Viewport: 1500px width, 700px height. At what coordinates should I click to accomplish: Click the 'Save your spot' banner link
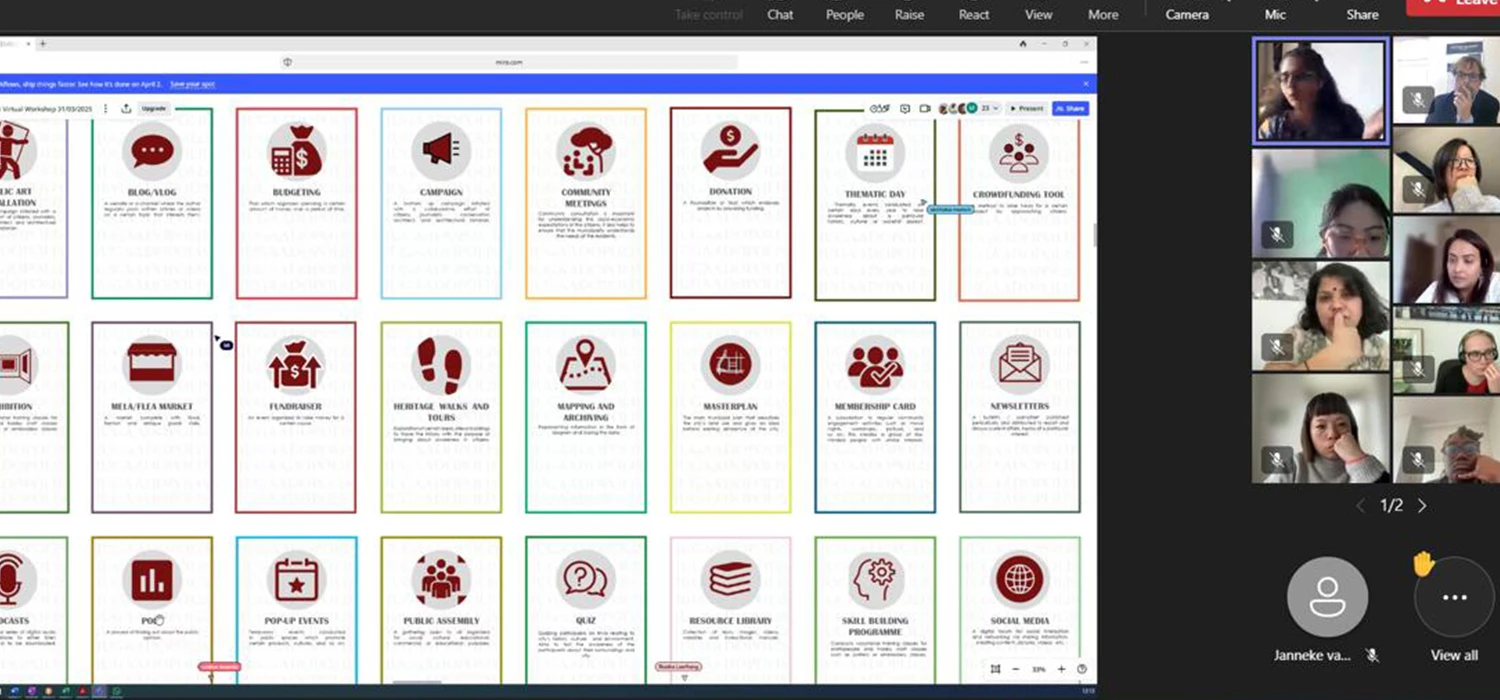[x=192, y=84]
